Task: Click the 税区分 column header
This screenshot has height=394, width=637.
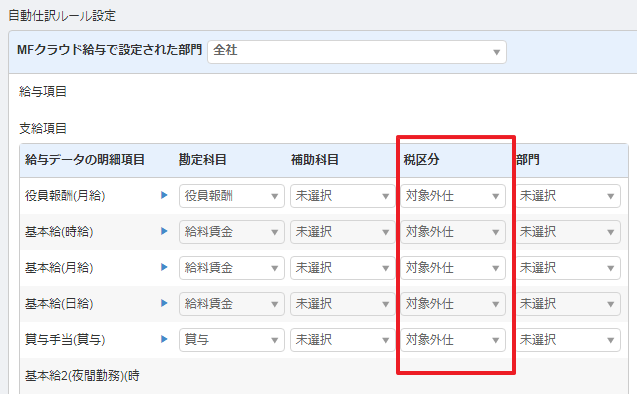Action: pos(421,160)
